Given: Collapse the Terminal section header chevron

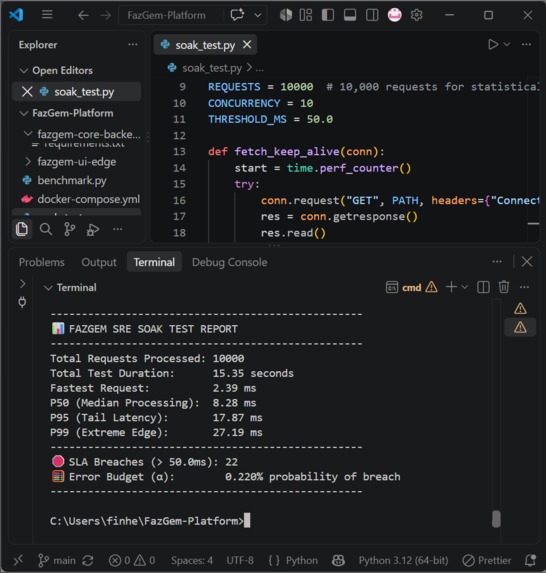Looking at the screenshot, I should click(x=48, y=288).
